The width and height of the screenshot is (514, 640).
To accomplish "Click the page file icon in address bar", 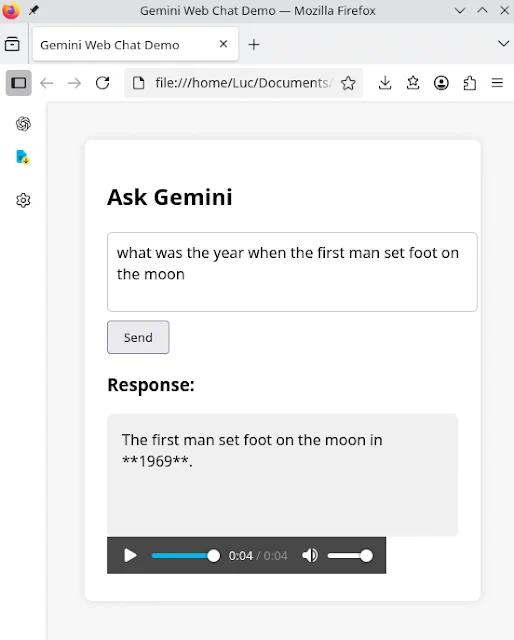I will [x=139, y=83].
